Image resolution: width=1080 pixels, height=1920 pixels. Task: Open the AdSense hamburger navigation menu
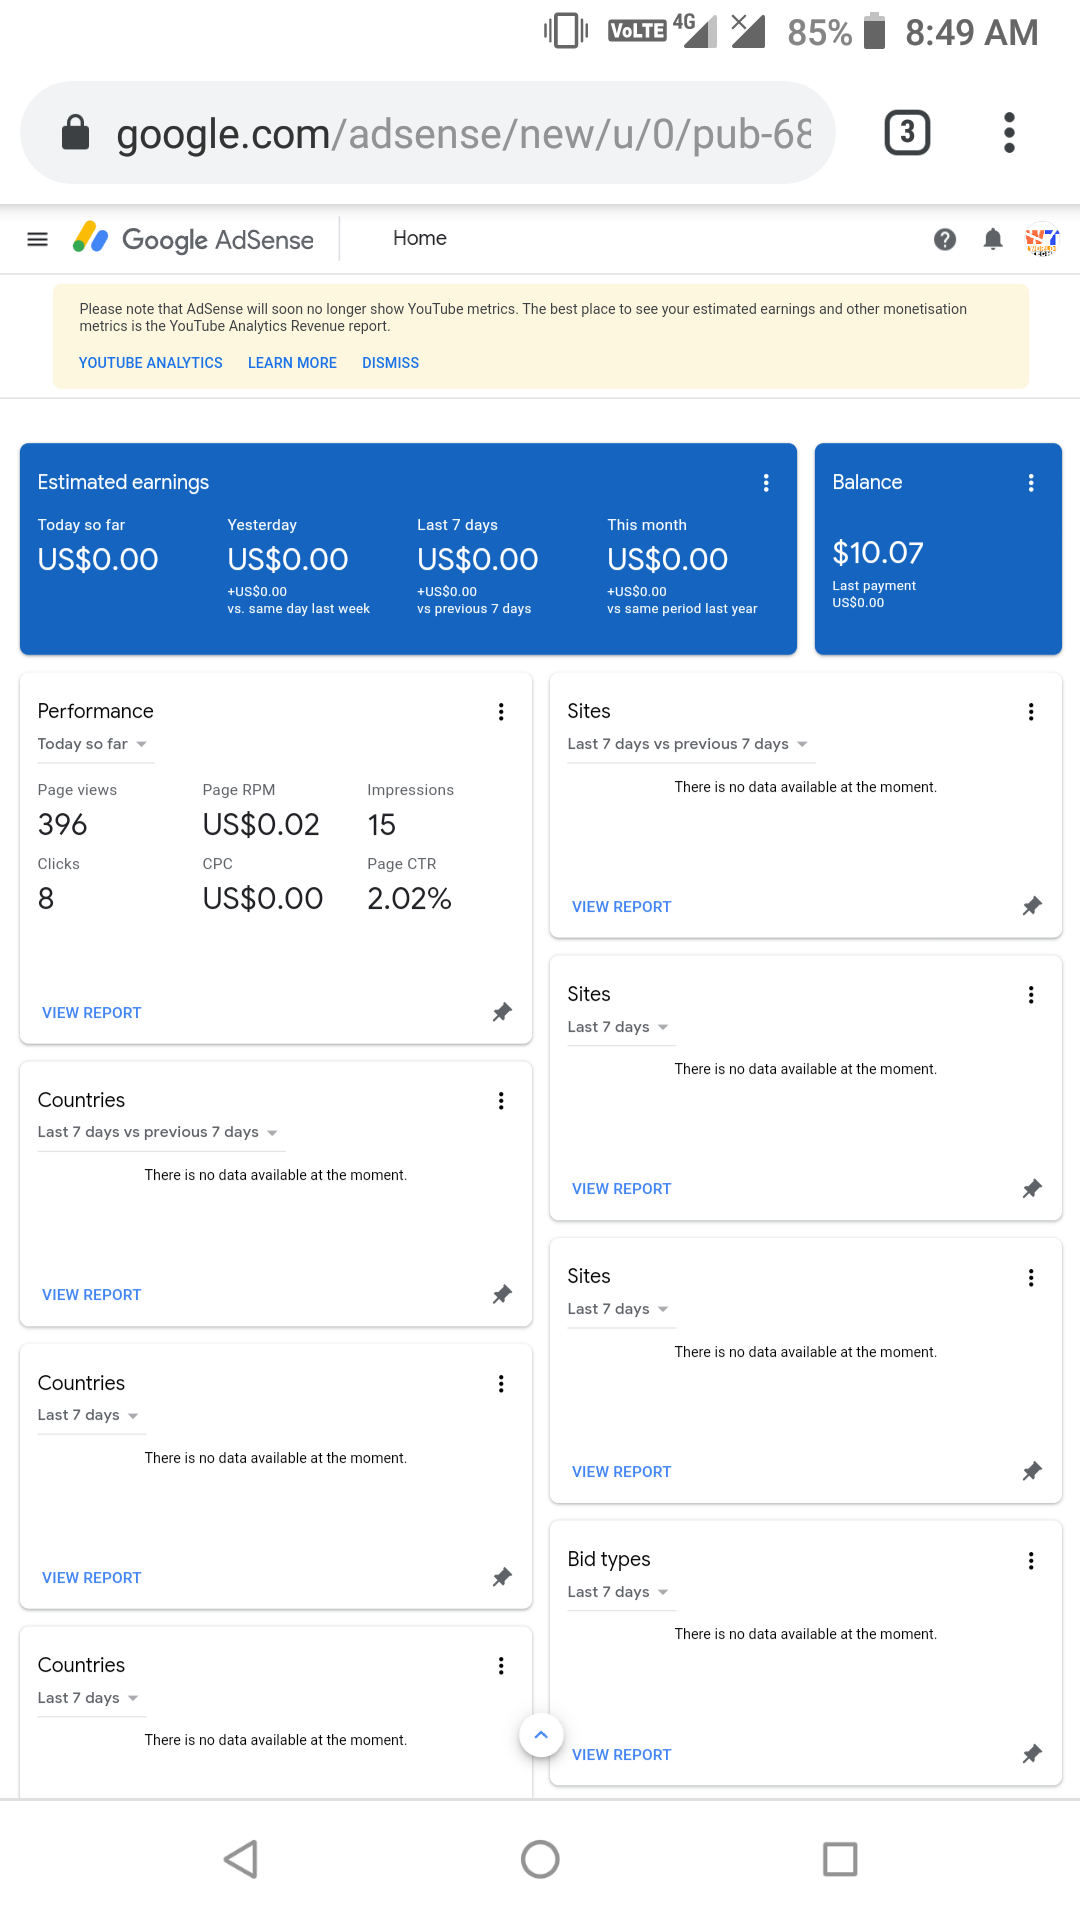[x=37, y=239]
